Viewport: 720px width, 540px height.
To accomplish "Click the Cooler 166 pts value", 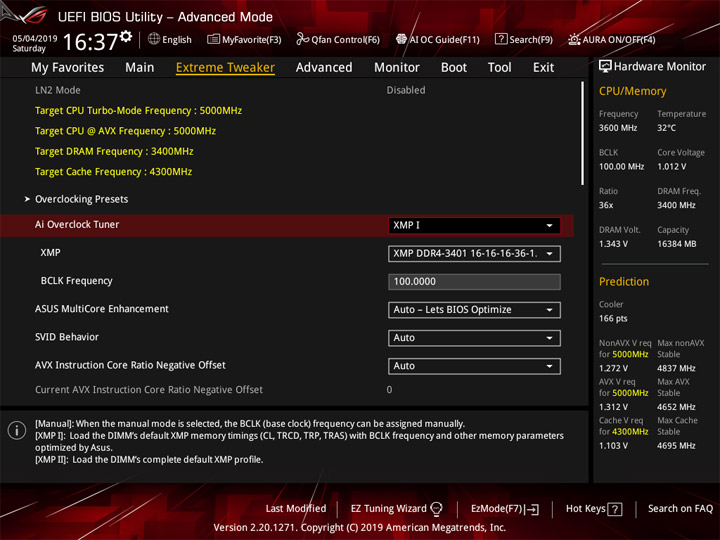I will click(x=613, y=319).
